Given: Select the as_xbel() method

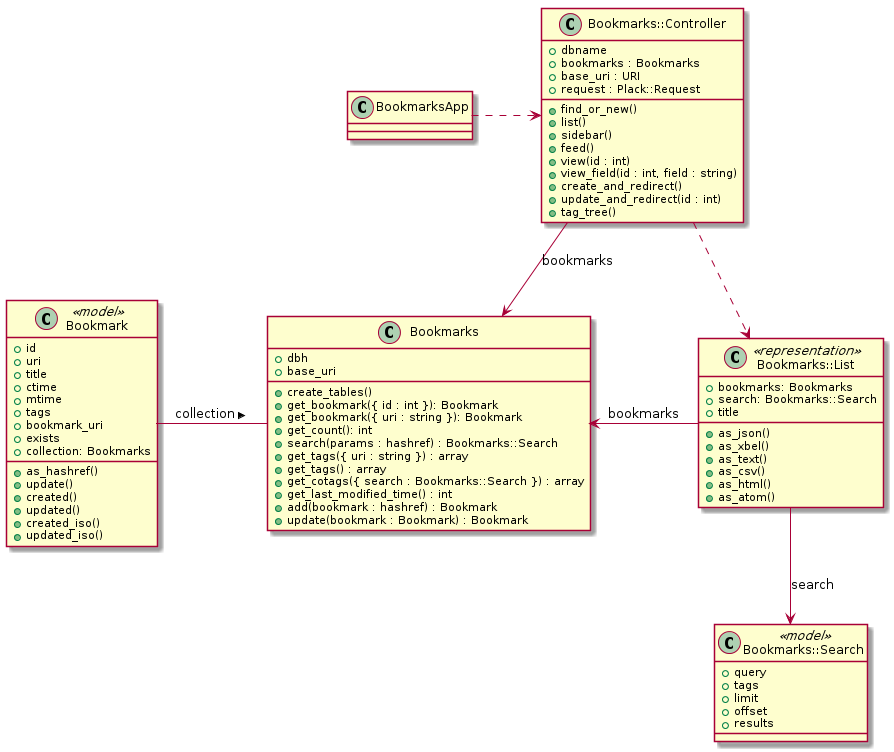Looking at the screenshot, I should pyautogui.click(x=743, y=446).
